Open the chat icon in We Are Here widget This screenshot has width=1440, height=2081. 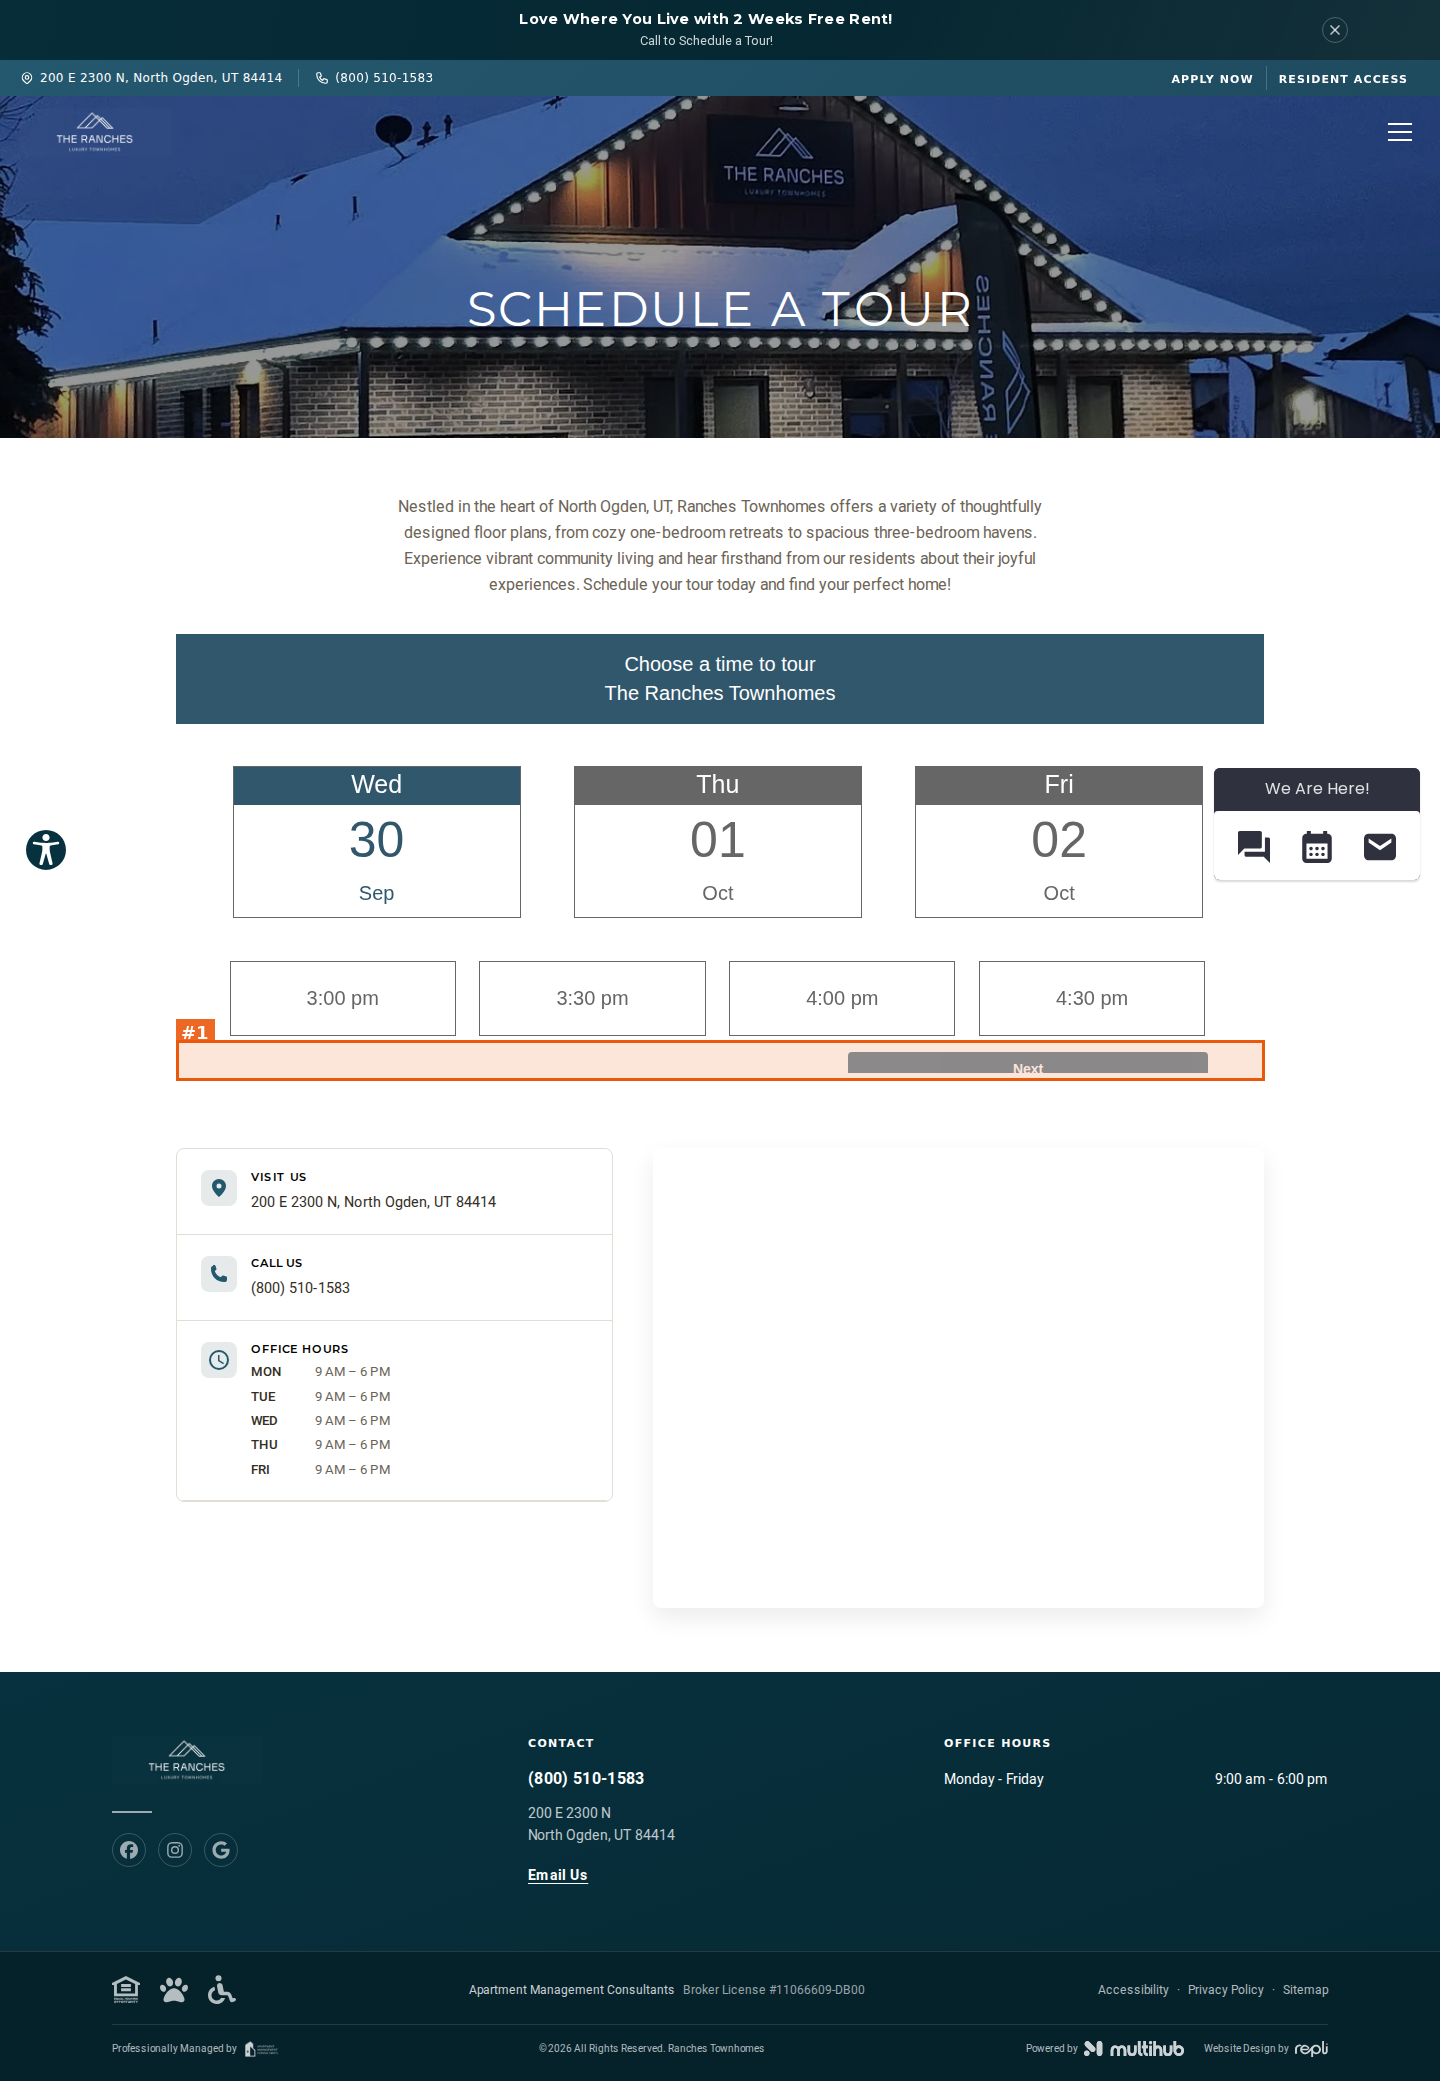1254,847
